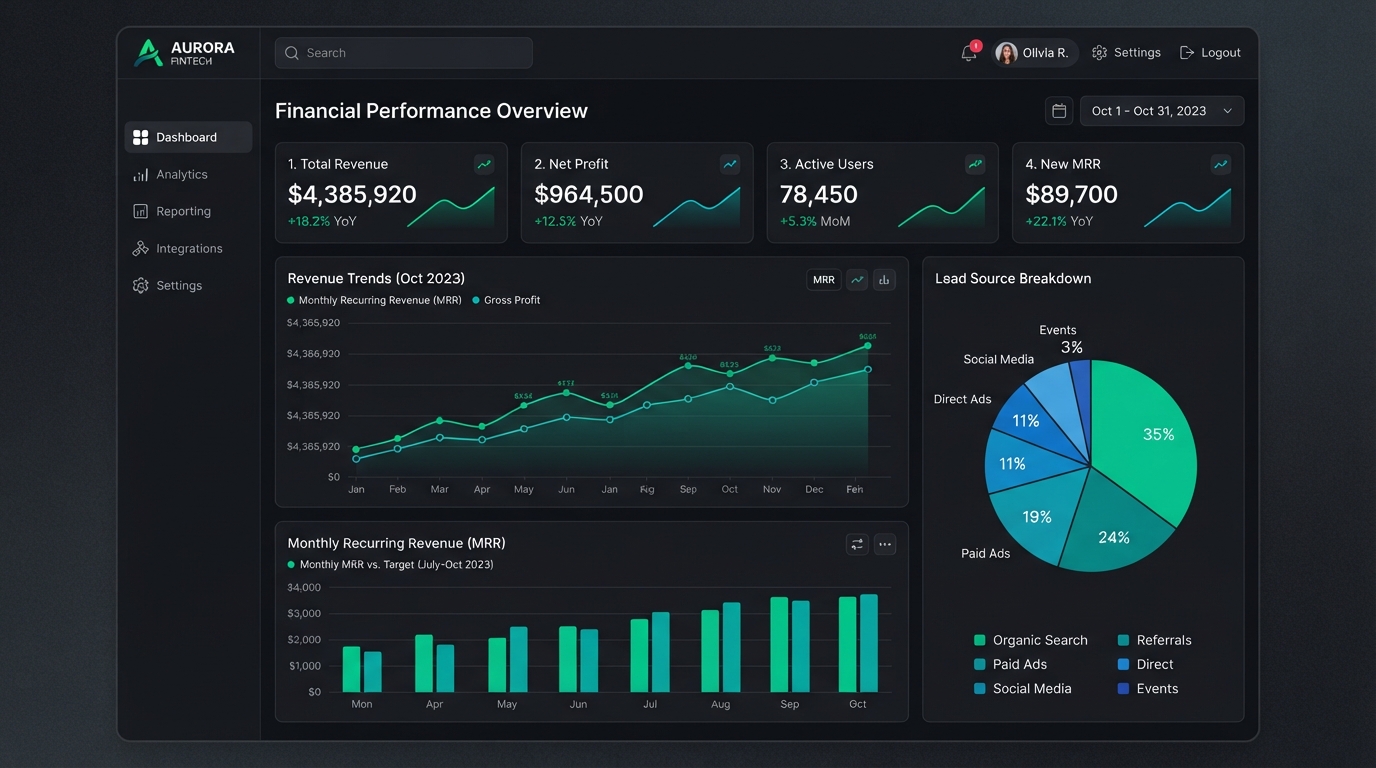Image resolution: width=1376 pixels, height=768 pixels.
Task: Open the three-dot menu in MRR panel
Action: (x=884, y=544)
